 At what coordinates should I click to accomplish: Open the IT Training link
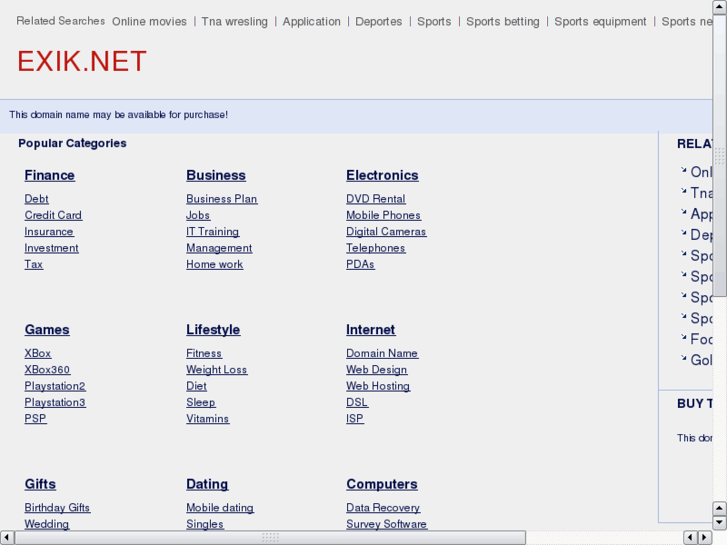coord(213,231)
